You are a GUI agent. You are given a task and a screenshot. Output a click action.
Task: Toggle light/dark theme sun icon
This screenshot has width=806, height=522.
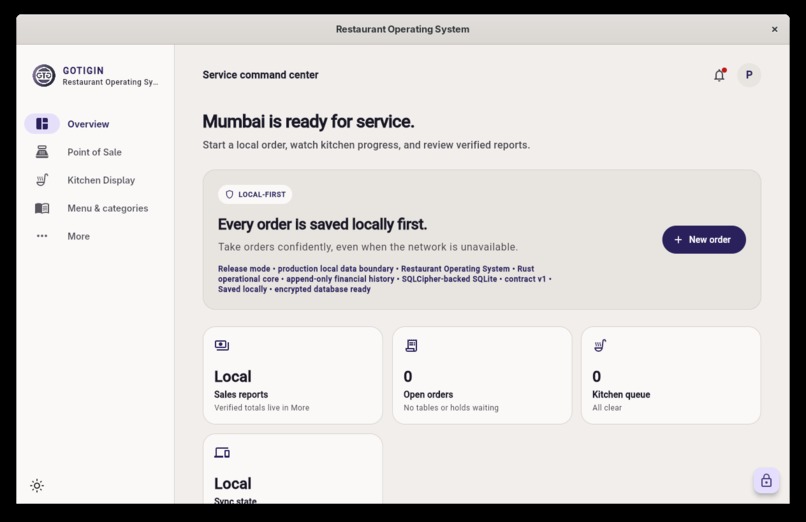pyautogui.click(x=37, y=486)
